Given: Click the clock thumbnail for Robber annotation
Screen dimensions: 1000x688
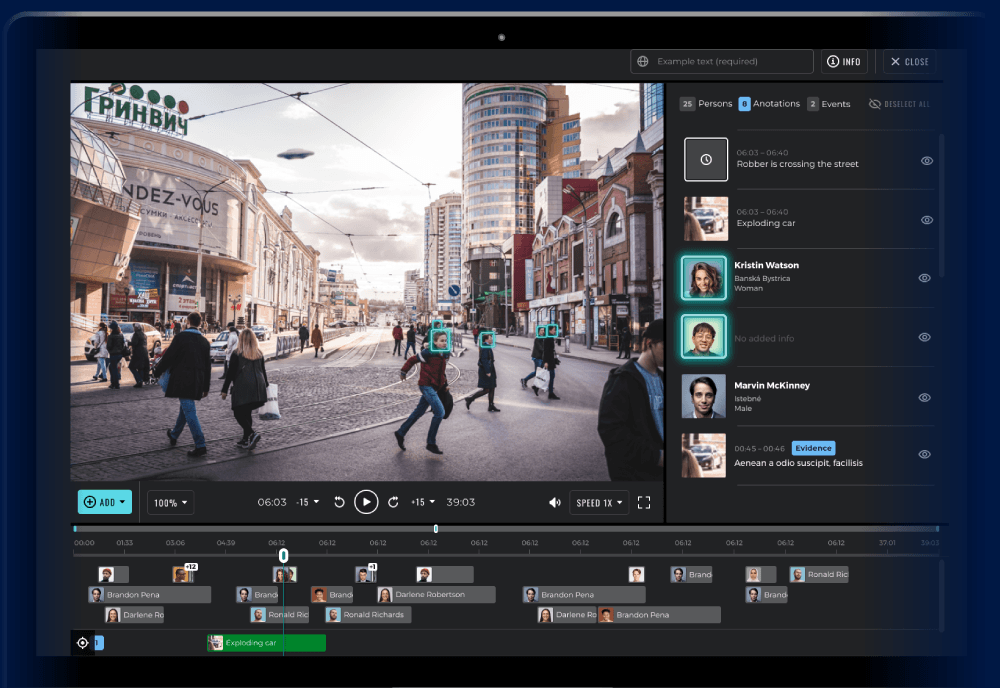Looking at the screenshot, I should [x=705, y=160].
